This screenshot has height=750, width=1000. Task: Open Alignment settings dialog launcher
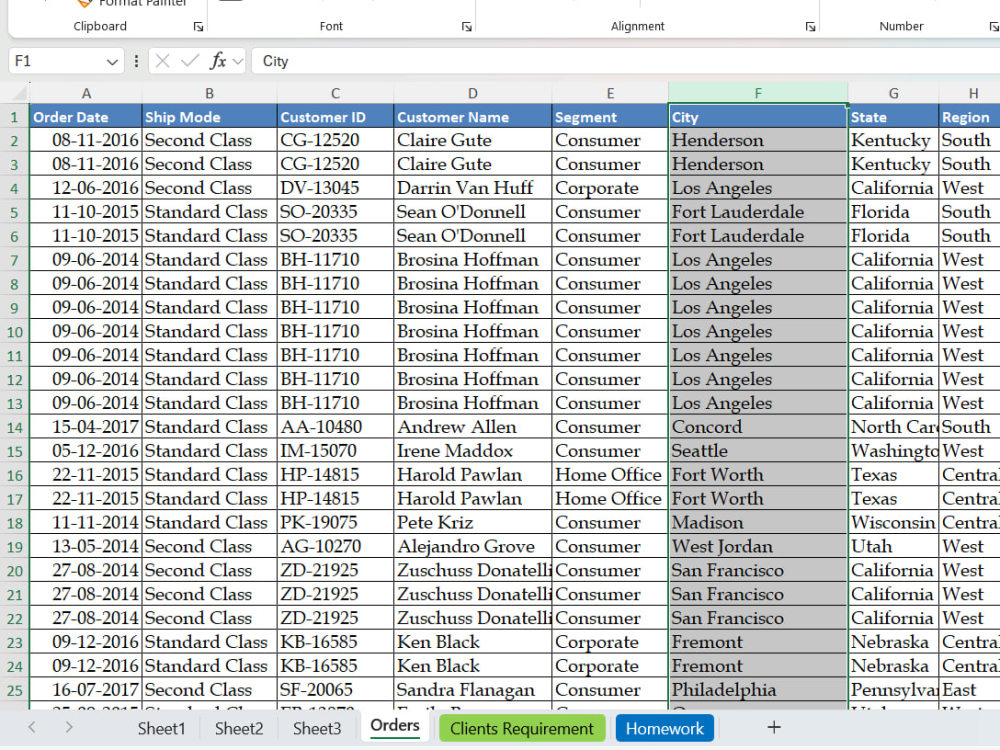pos(810,27)
